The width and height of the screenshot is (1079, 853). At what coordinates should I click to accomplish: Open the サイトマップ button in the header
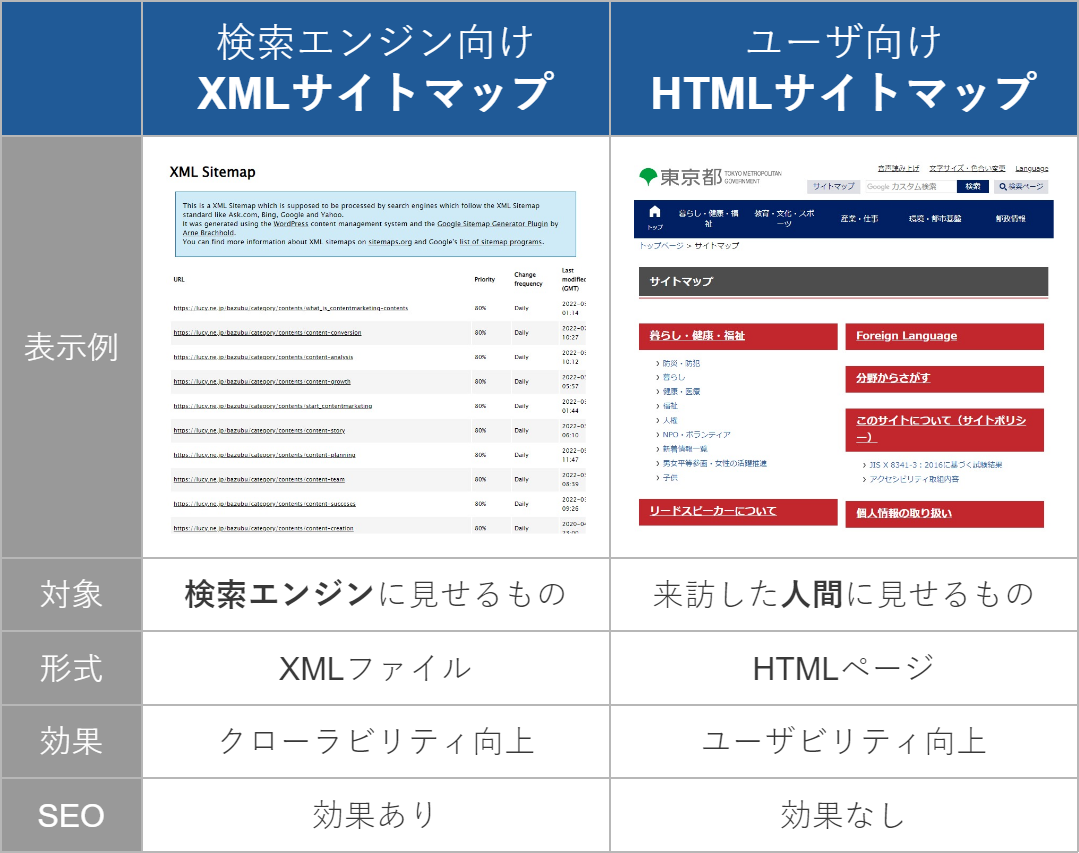(x=832, y=187)
